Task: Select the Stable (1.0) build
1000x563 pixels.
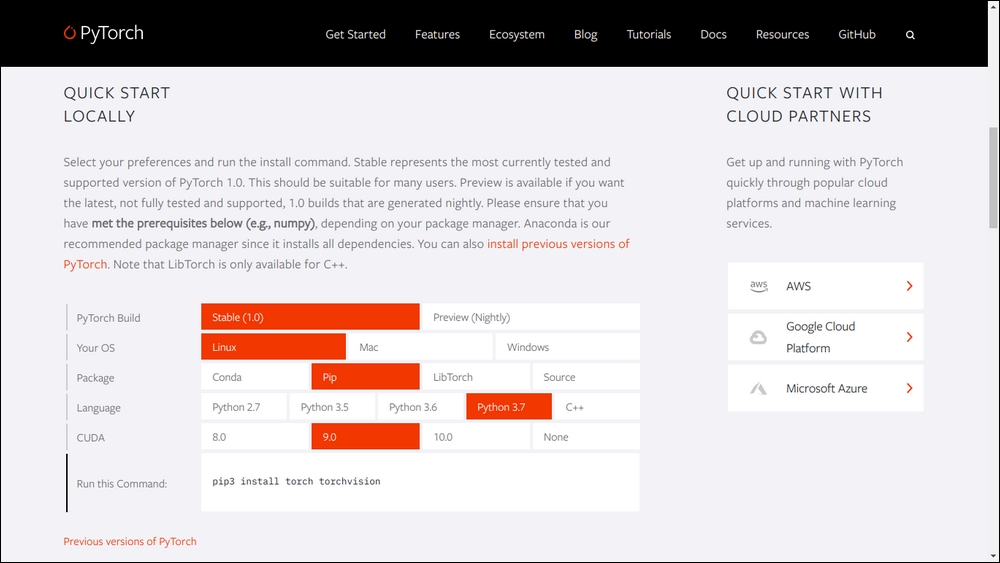Action: 310,317
